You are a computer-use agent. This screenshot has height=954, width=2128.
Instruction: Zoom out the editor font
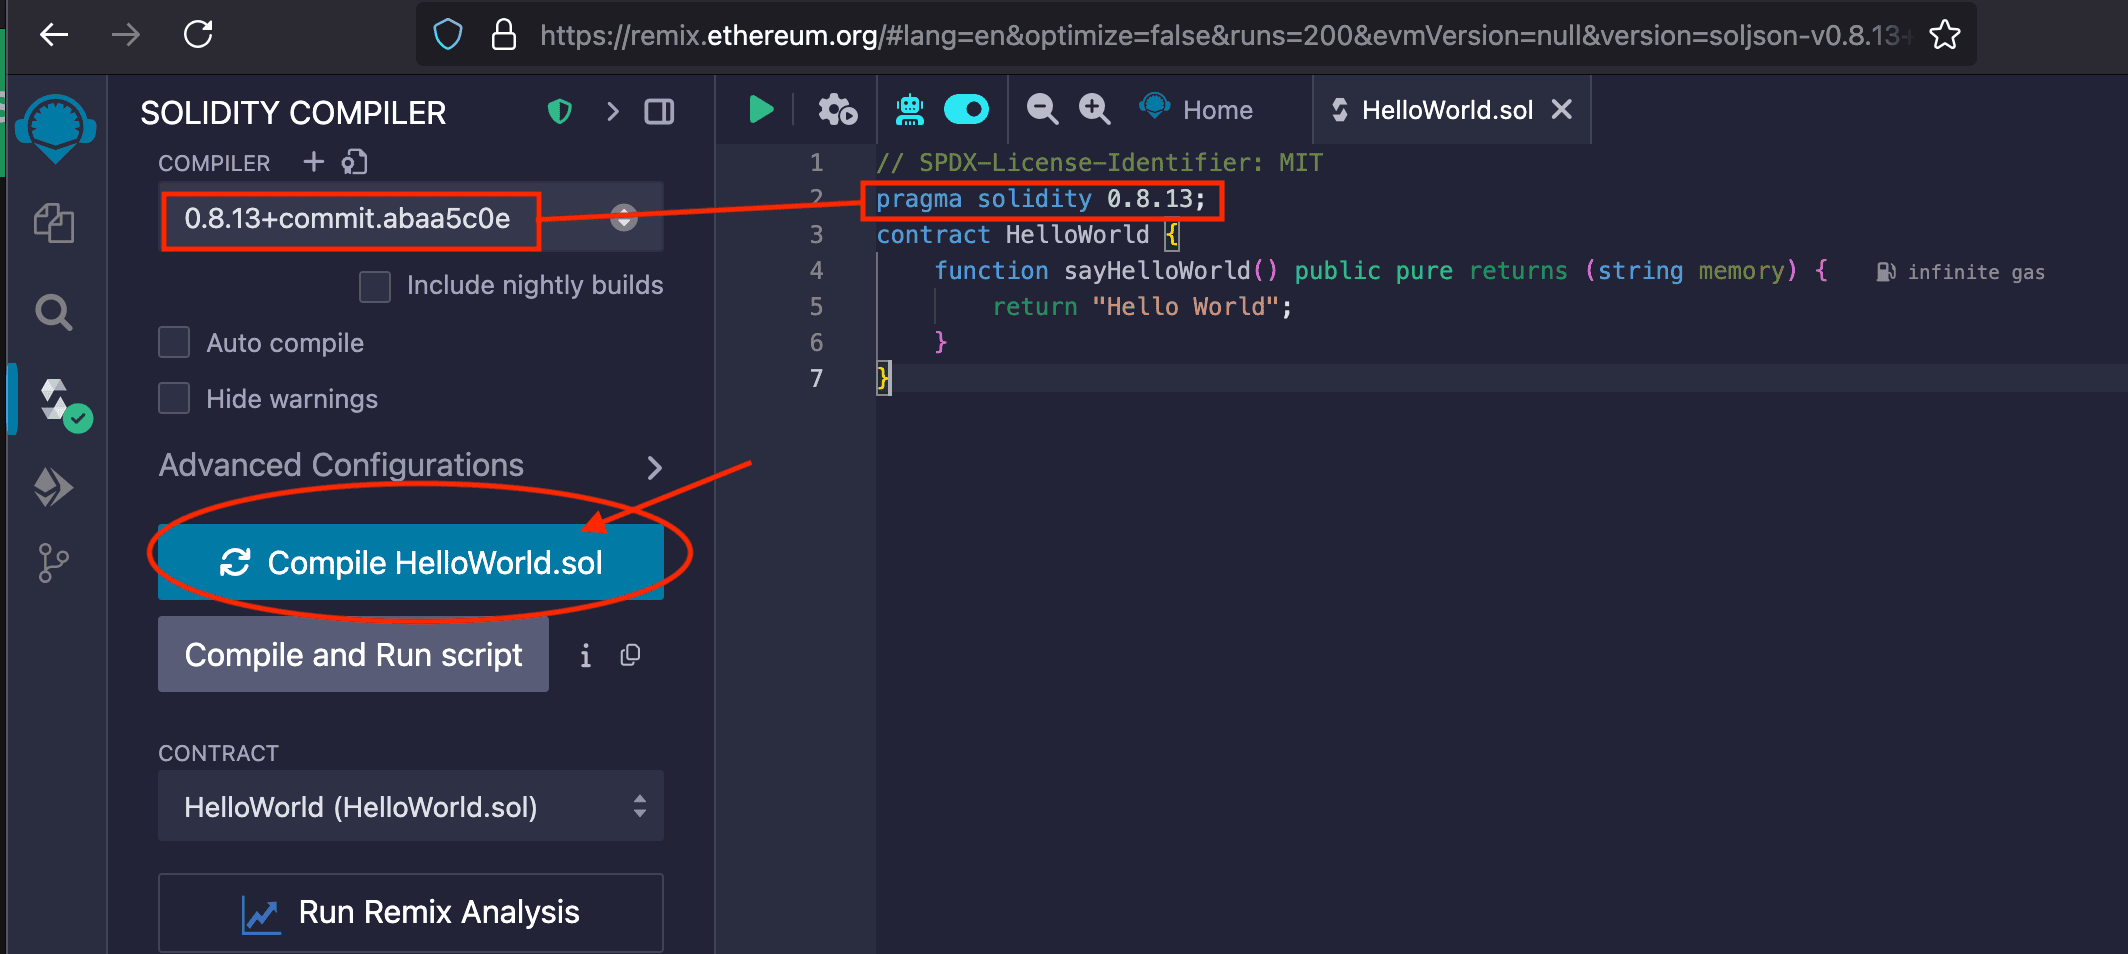[1042, 109]
